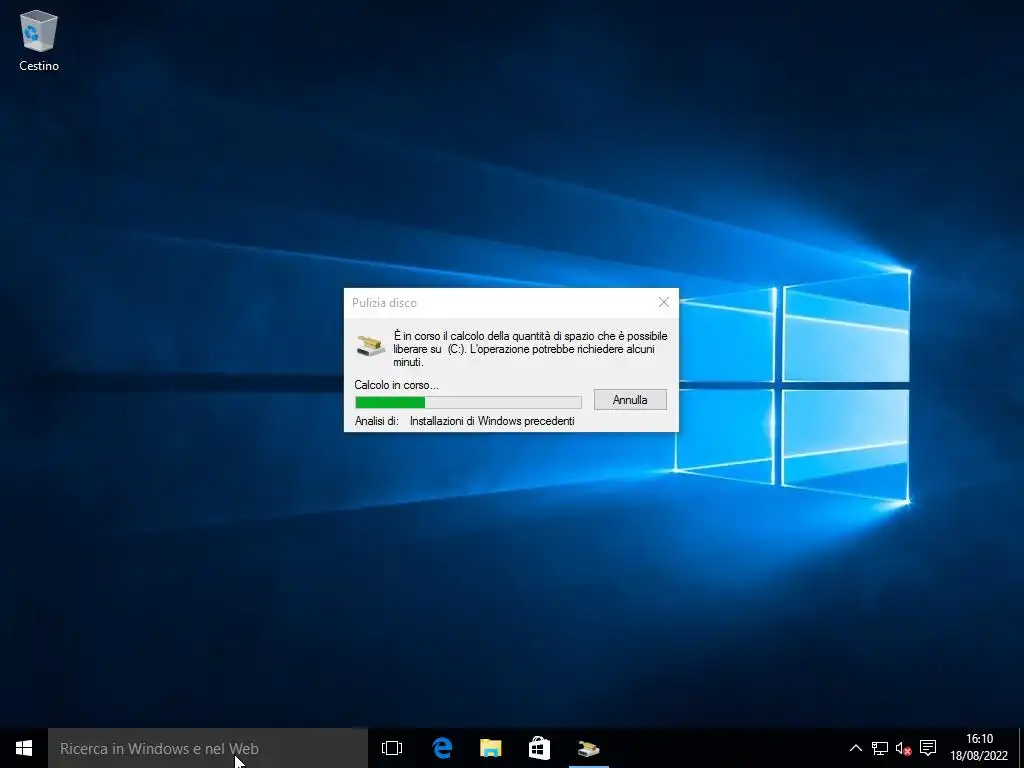Open File Explorer from the taskbar

coord(490,748)
